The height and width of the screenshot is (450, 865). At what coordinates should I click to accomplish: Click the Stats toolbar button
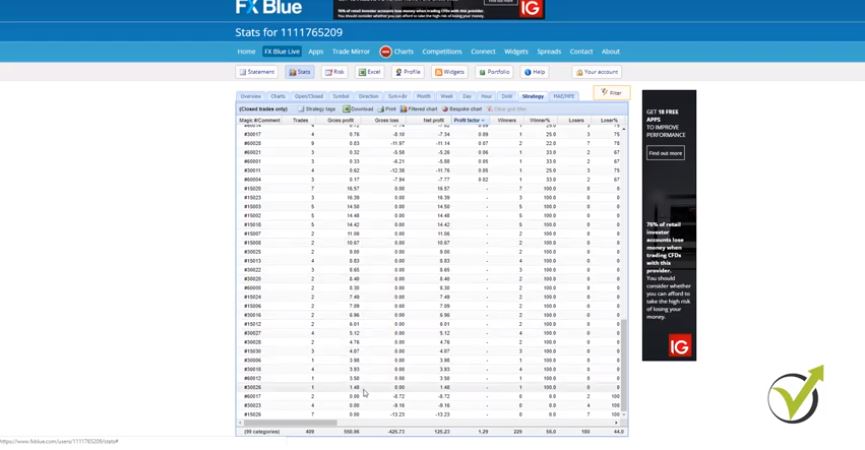[300, 72]
